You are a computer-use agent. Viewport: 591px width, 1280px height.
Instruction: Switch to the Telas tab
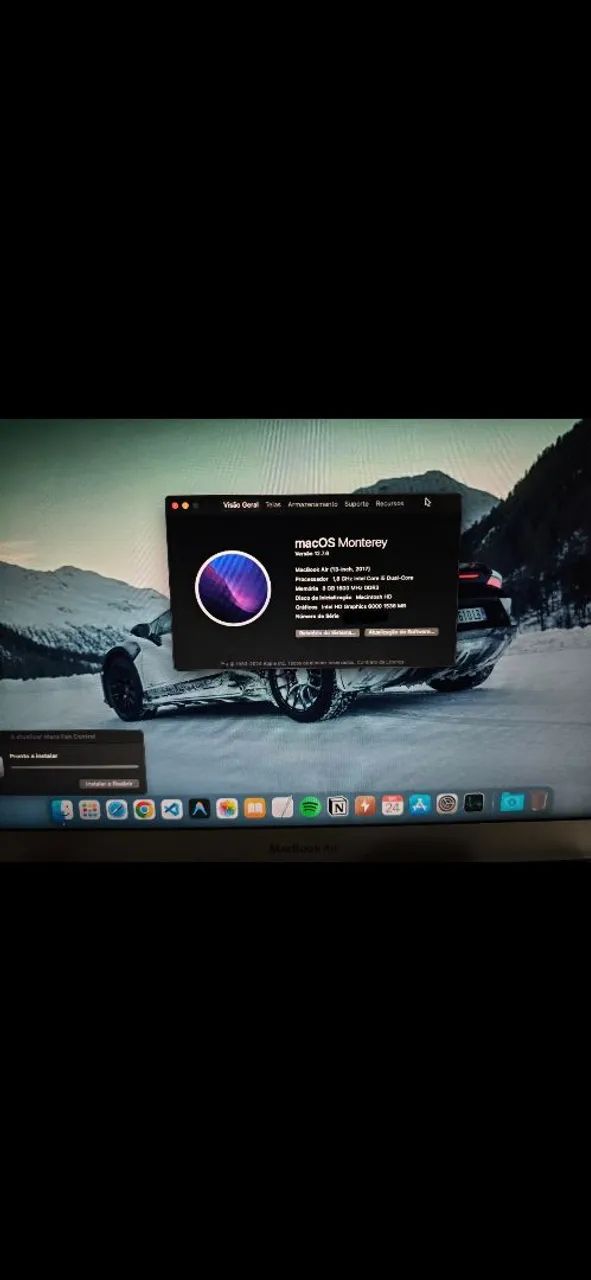click(x=273, y=505)
